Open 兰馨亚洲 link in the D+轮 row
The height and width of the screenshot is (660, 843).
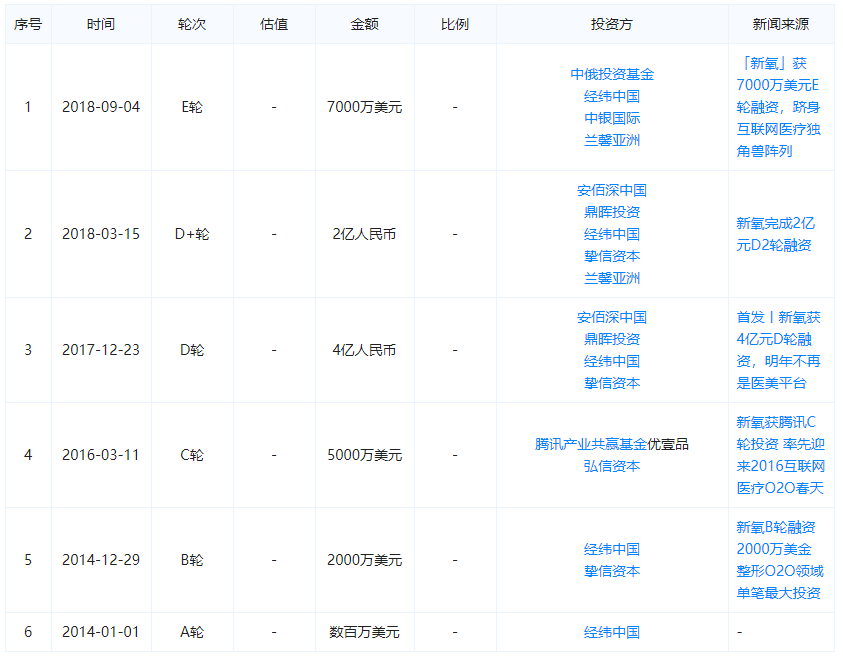coord(612,278)
